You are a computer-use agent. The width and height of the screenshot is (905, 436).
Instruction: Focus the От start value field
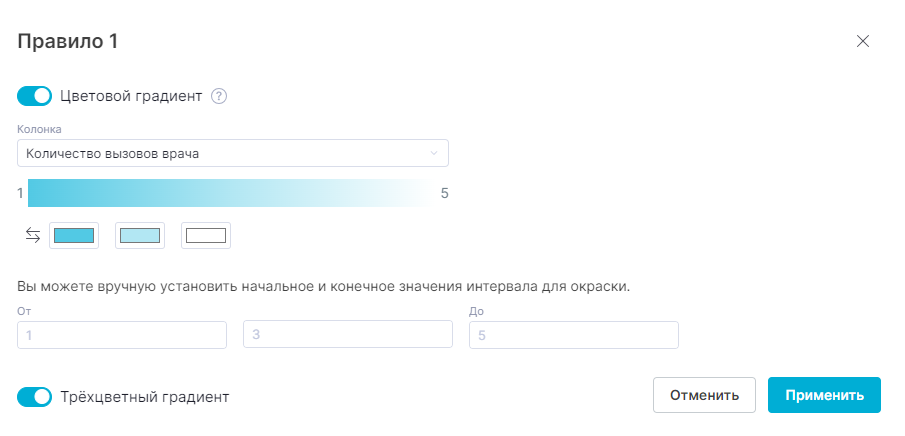[x=122, y=335]
